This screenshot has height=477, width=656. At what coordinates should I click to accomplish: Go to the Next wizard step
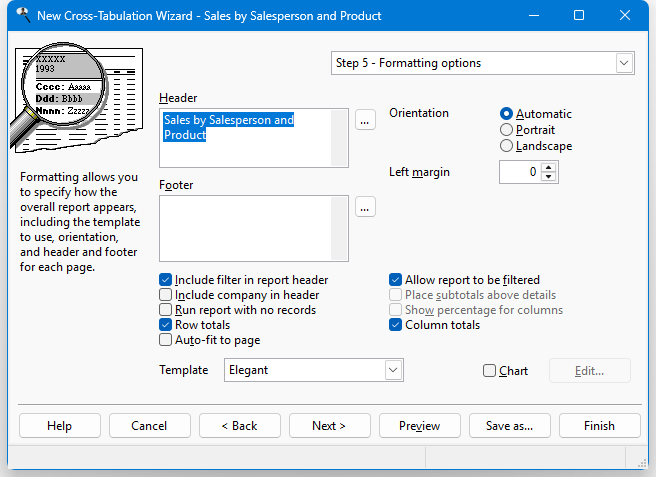click(329, 426)
